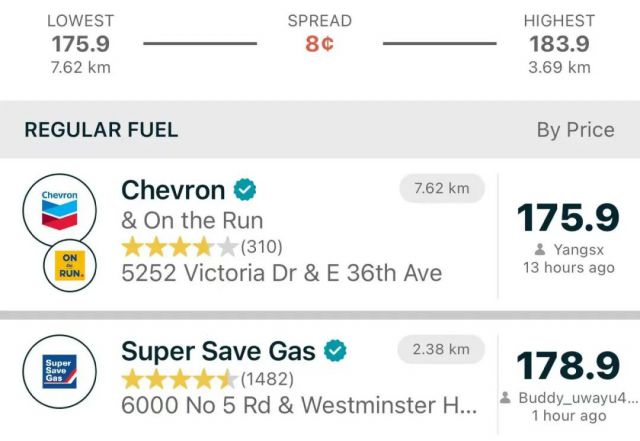Tap the On the Run logo badge
The height and width of the screenshot is (441, 640).
click(70, 265)
